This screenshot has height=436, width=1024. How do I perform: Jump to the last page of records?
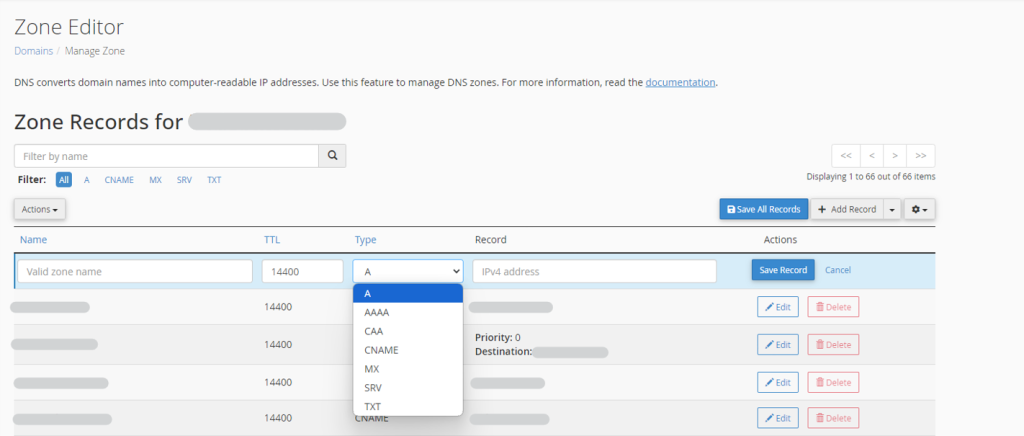tap(921, 156)
